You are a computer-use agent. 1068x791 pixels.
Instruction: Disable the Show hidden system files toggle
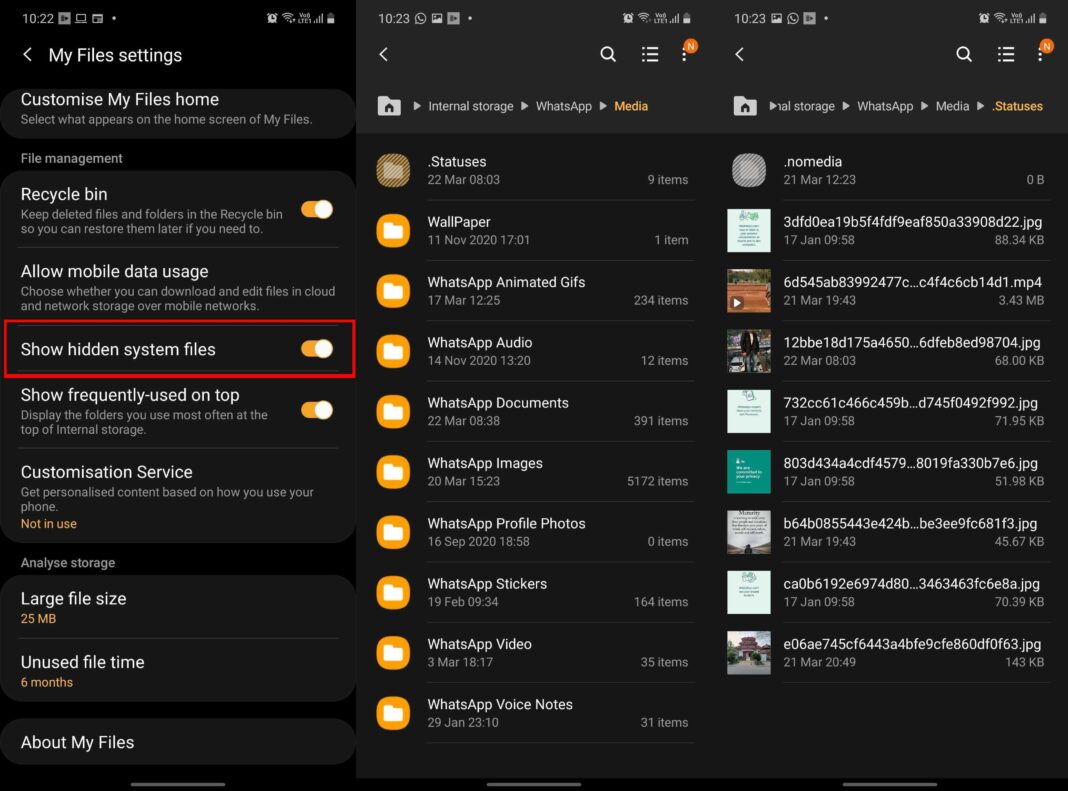317,349
